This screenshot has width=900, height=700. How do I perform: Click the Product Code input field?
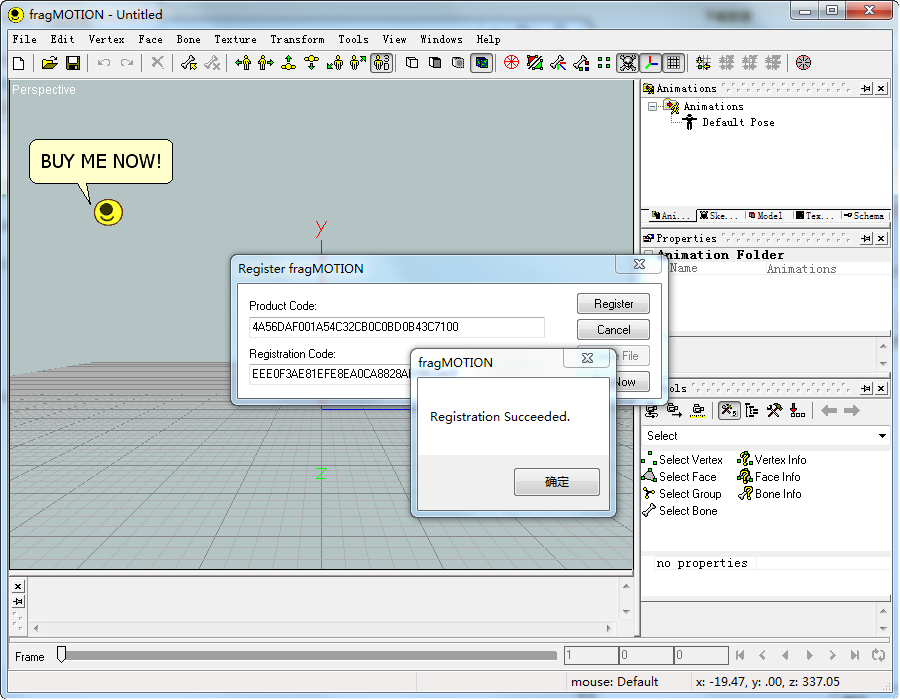pos(397,327)
